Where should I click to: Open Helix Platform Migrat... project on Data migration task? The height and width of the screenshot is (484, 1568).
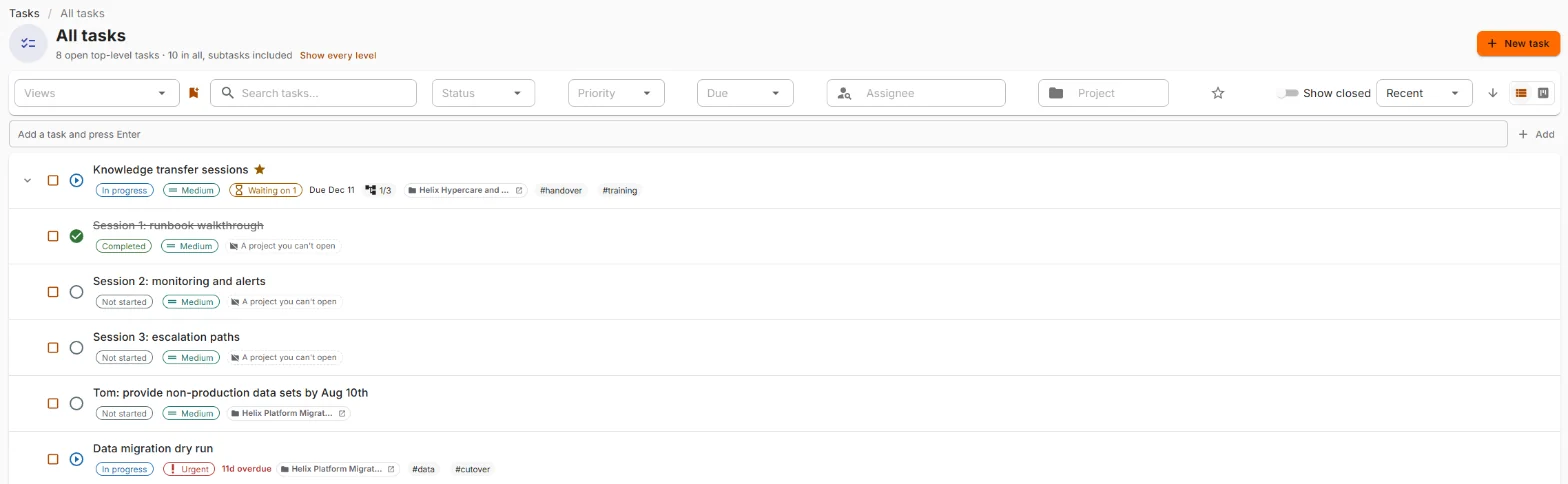[337, 469]
